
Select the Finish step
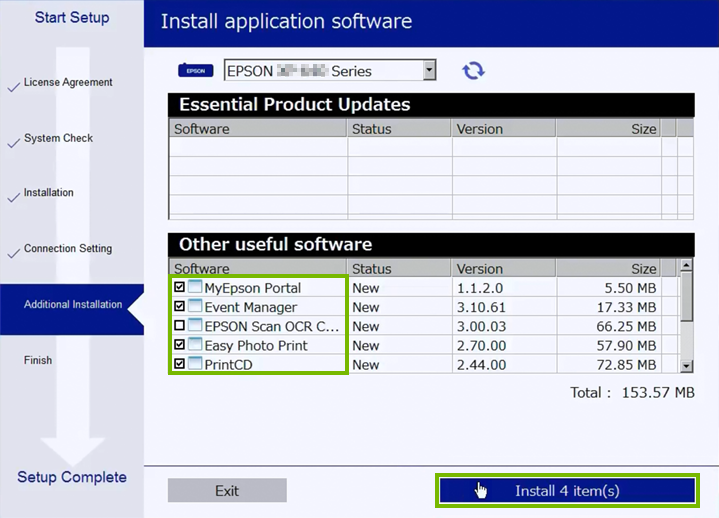coord(38,360)
